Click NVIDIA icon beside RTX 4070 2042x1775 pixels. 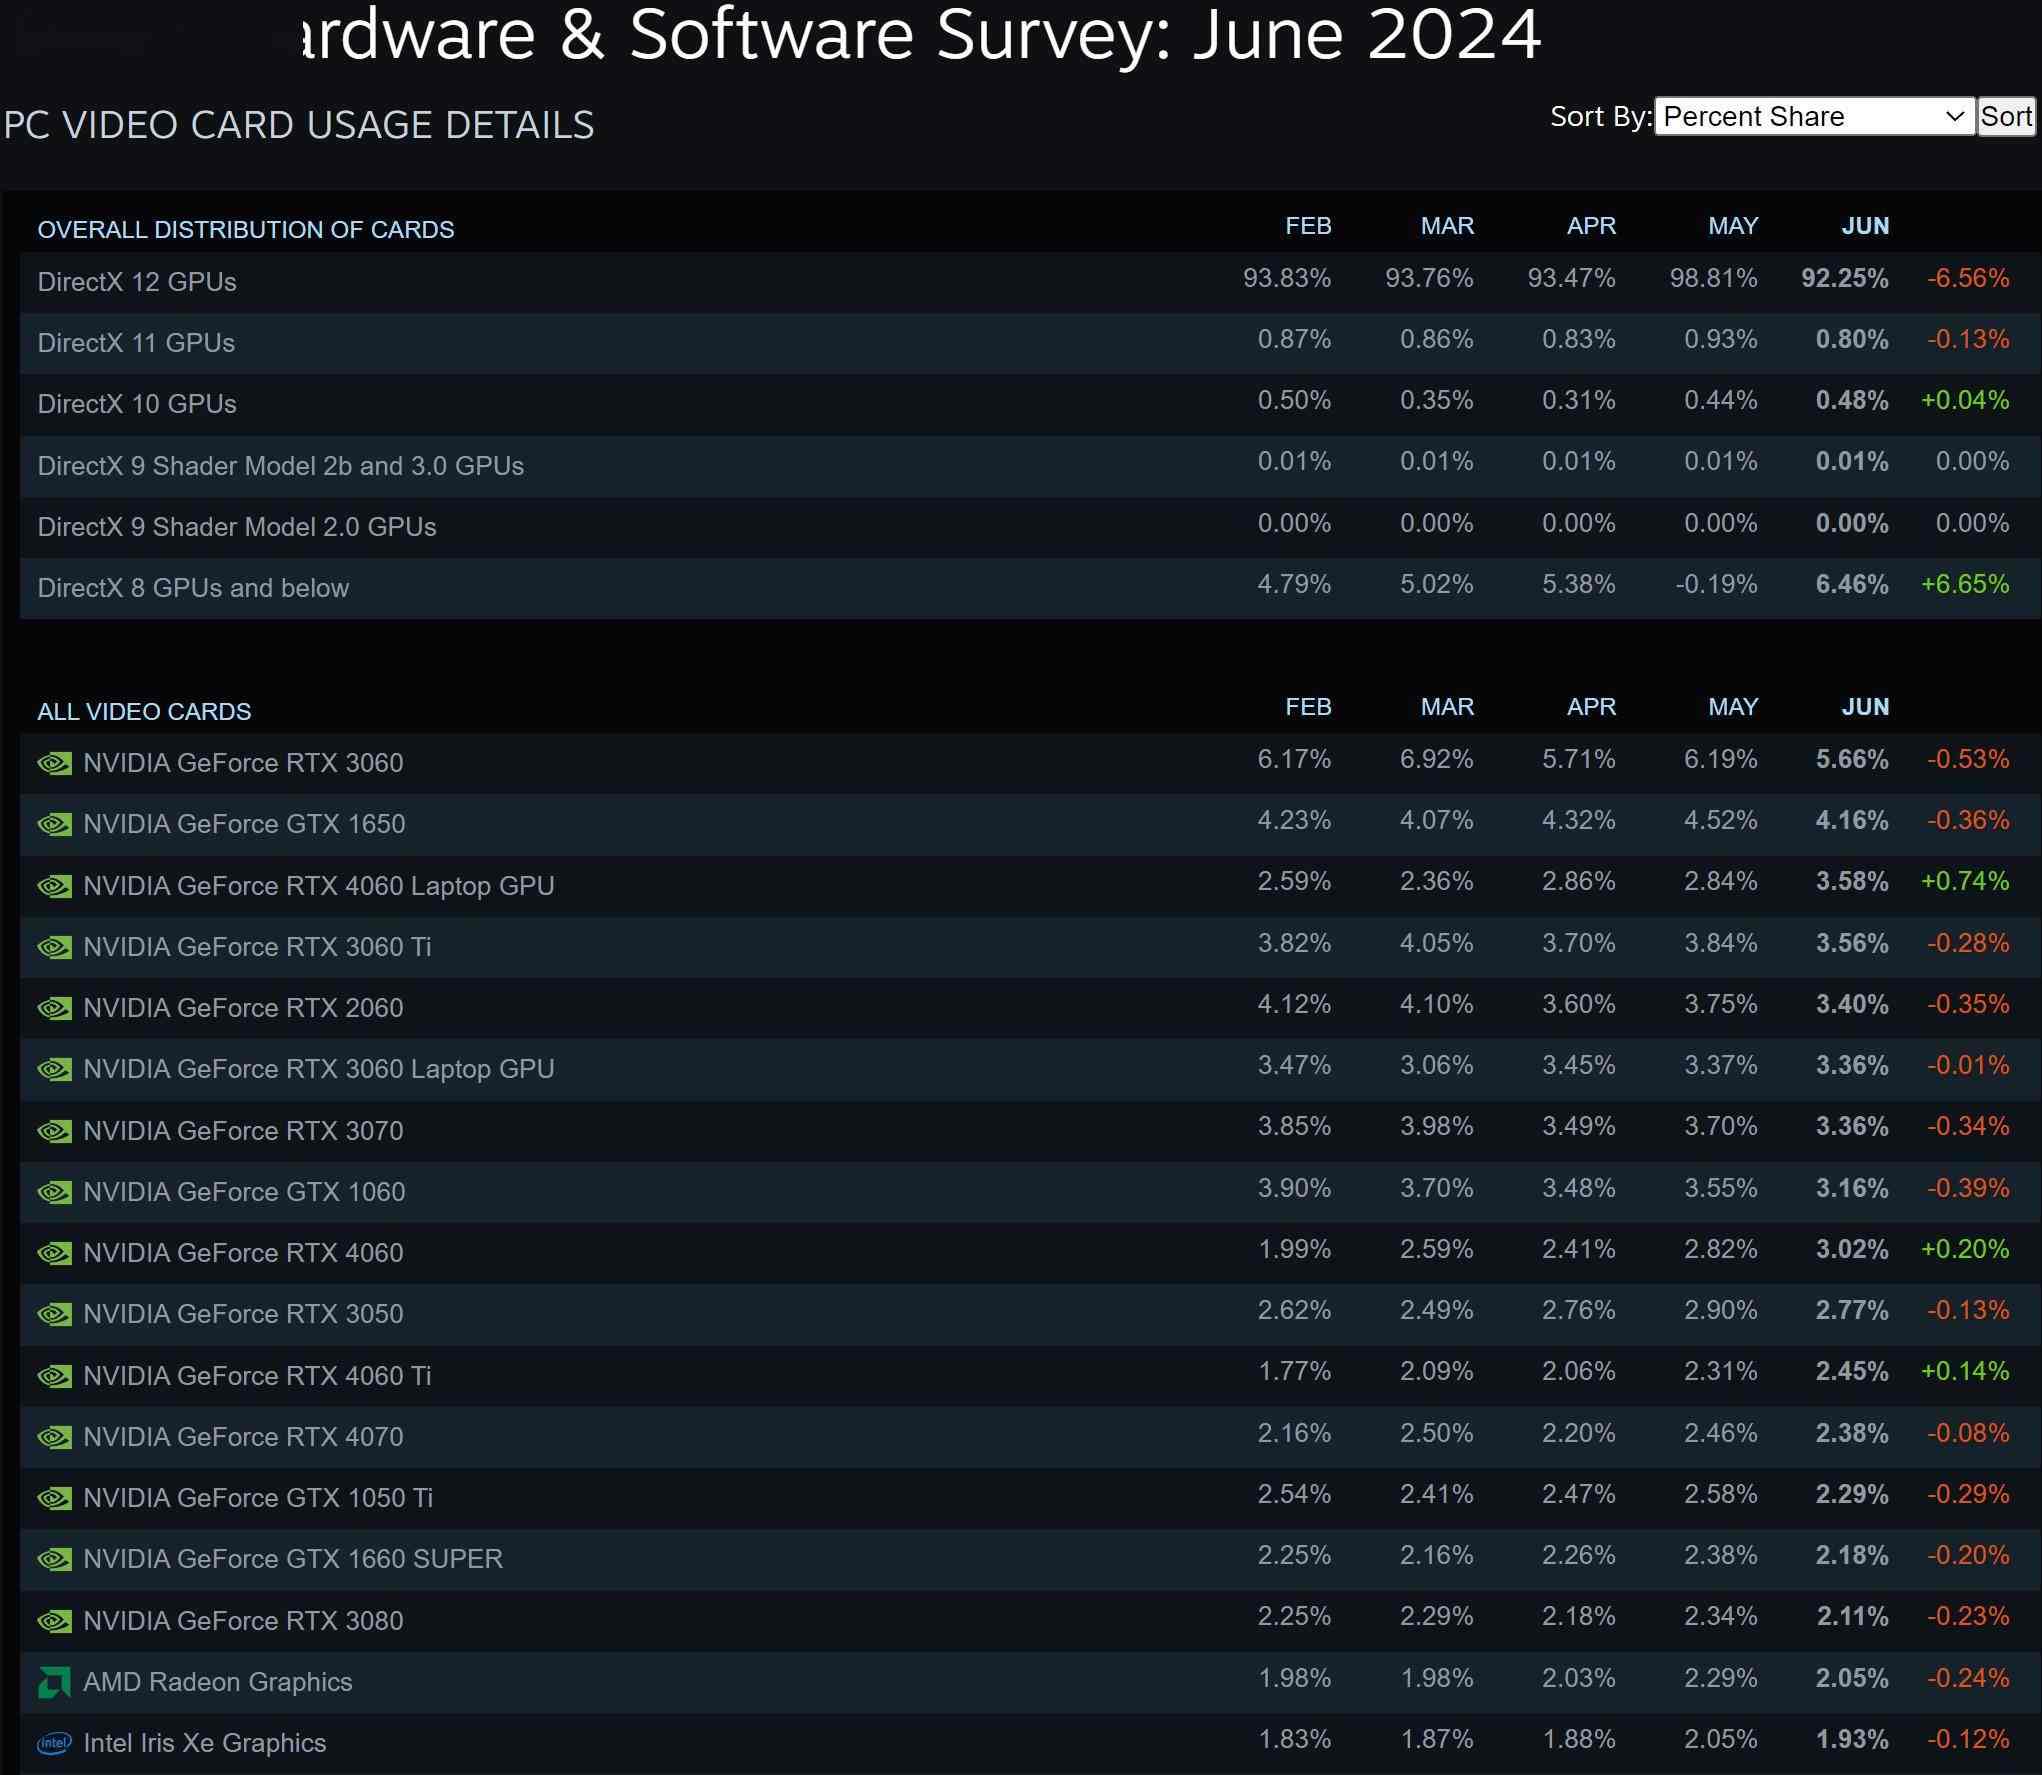[55, 1437]
